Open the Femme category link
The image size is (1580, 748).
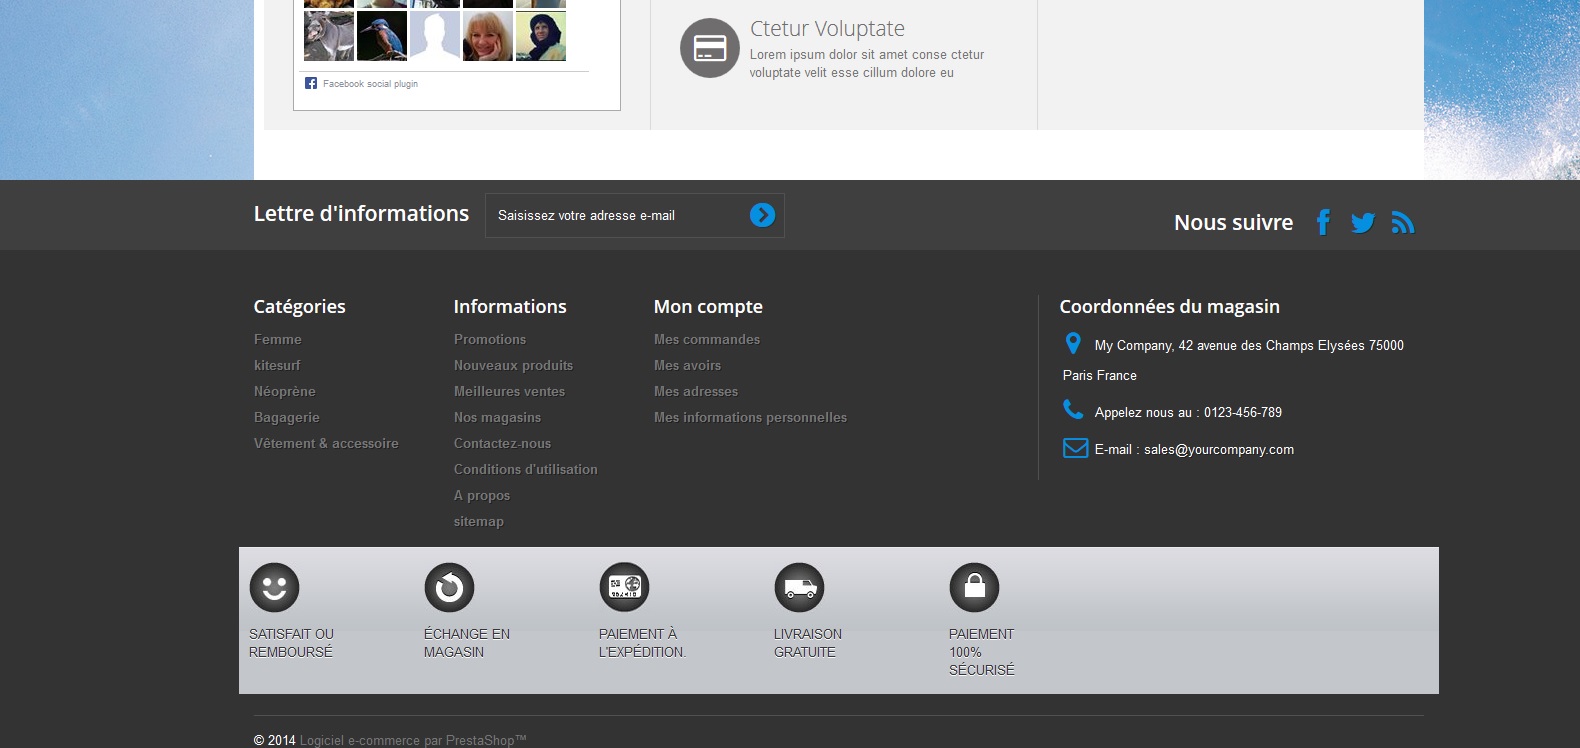point(278,339)
